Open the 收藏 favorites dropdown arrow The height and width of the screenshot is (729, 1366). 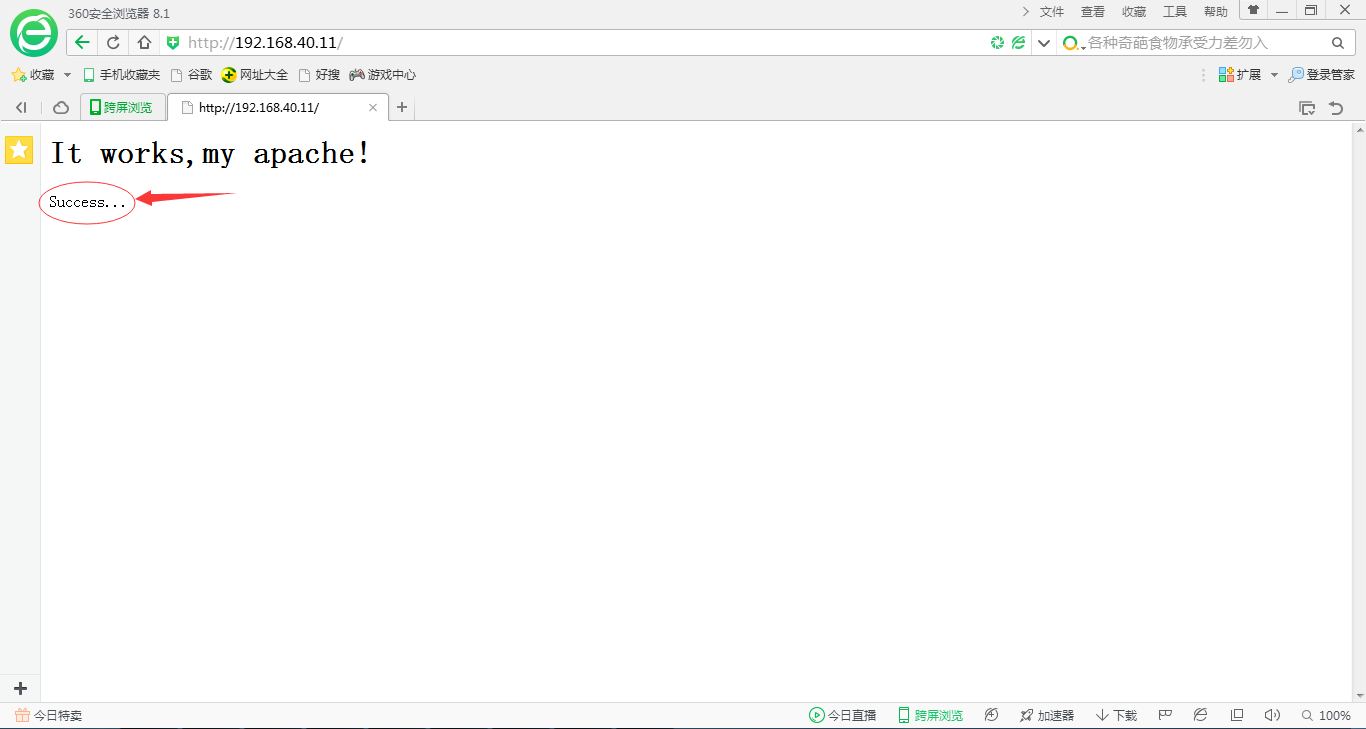click(67, 75)
